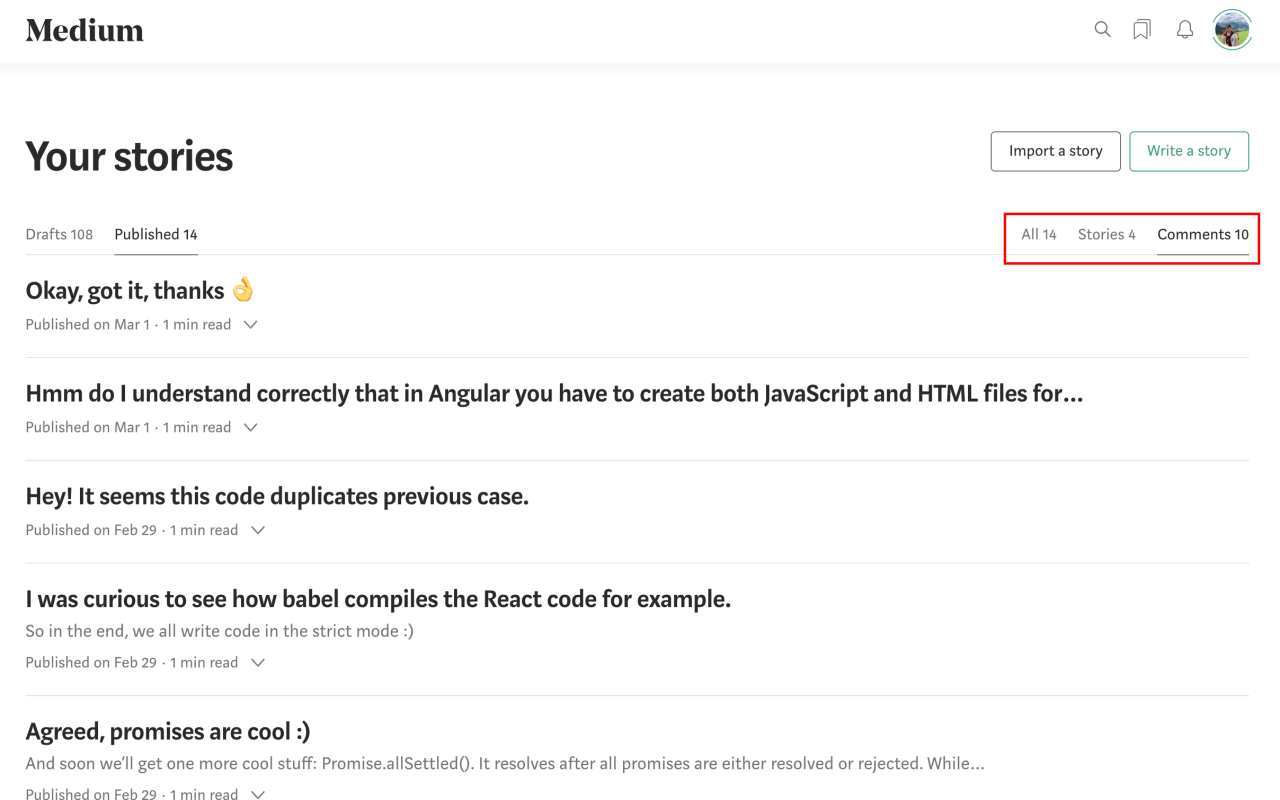
Task: Expand chevron for "Hey! It seems this code" comment
Action: (258, 531)
